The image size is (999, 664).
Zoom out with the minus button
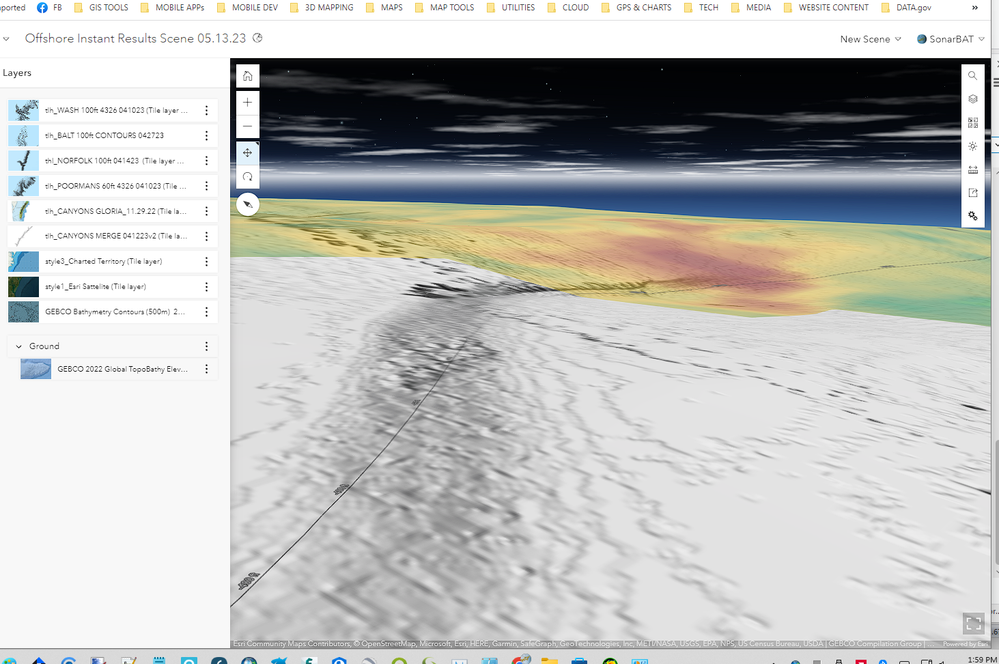point(248,127)
